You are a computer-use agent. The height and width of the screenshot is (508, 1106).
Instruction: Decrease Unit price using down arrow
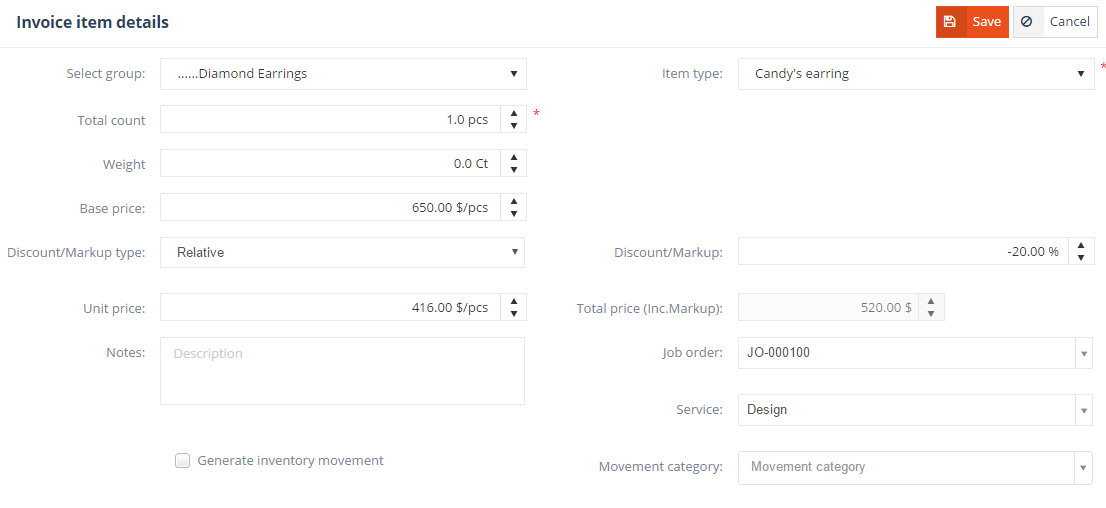513,314
